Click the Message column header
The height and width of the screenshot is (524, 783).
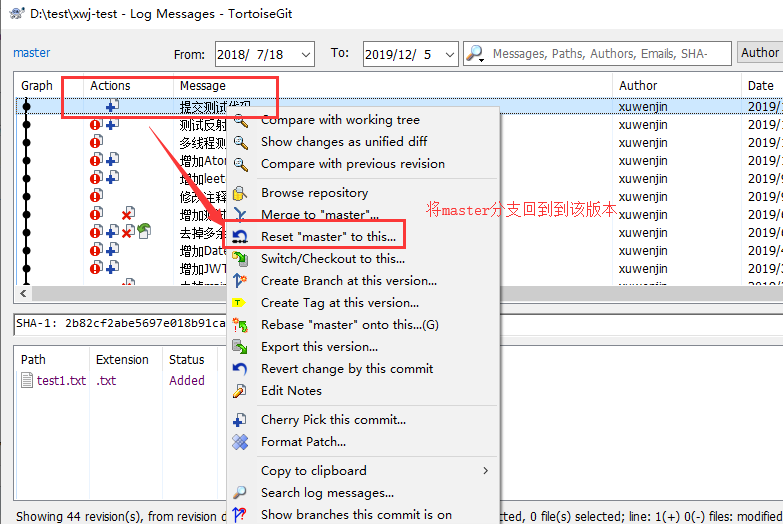203,85
